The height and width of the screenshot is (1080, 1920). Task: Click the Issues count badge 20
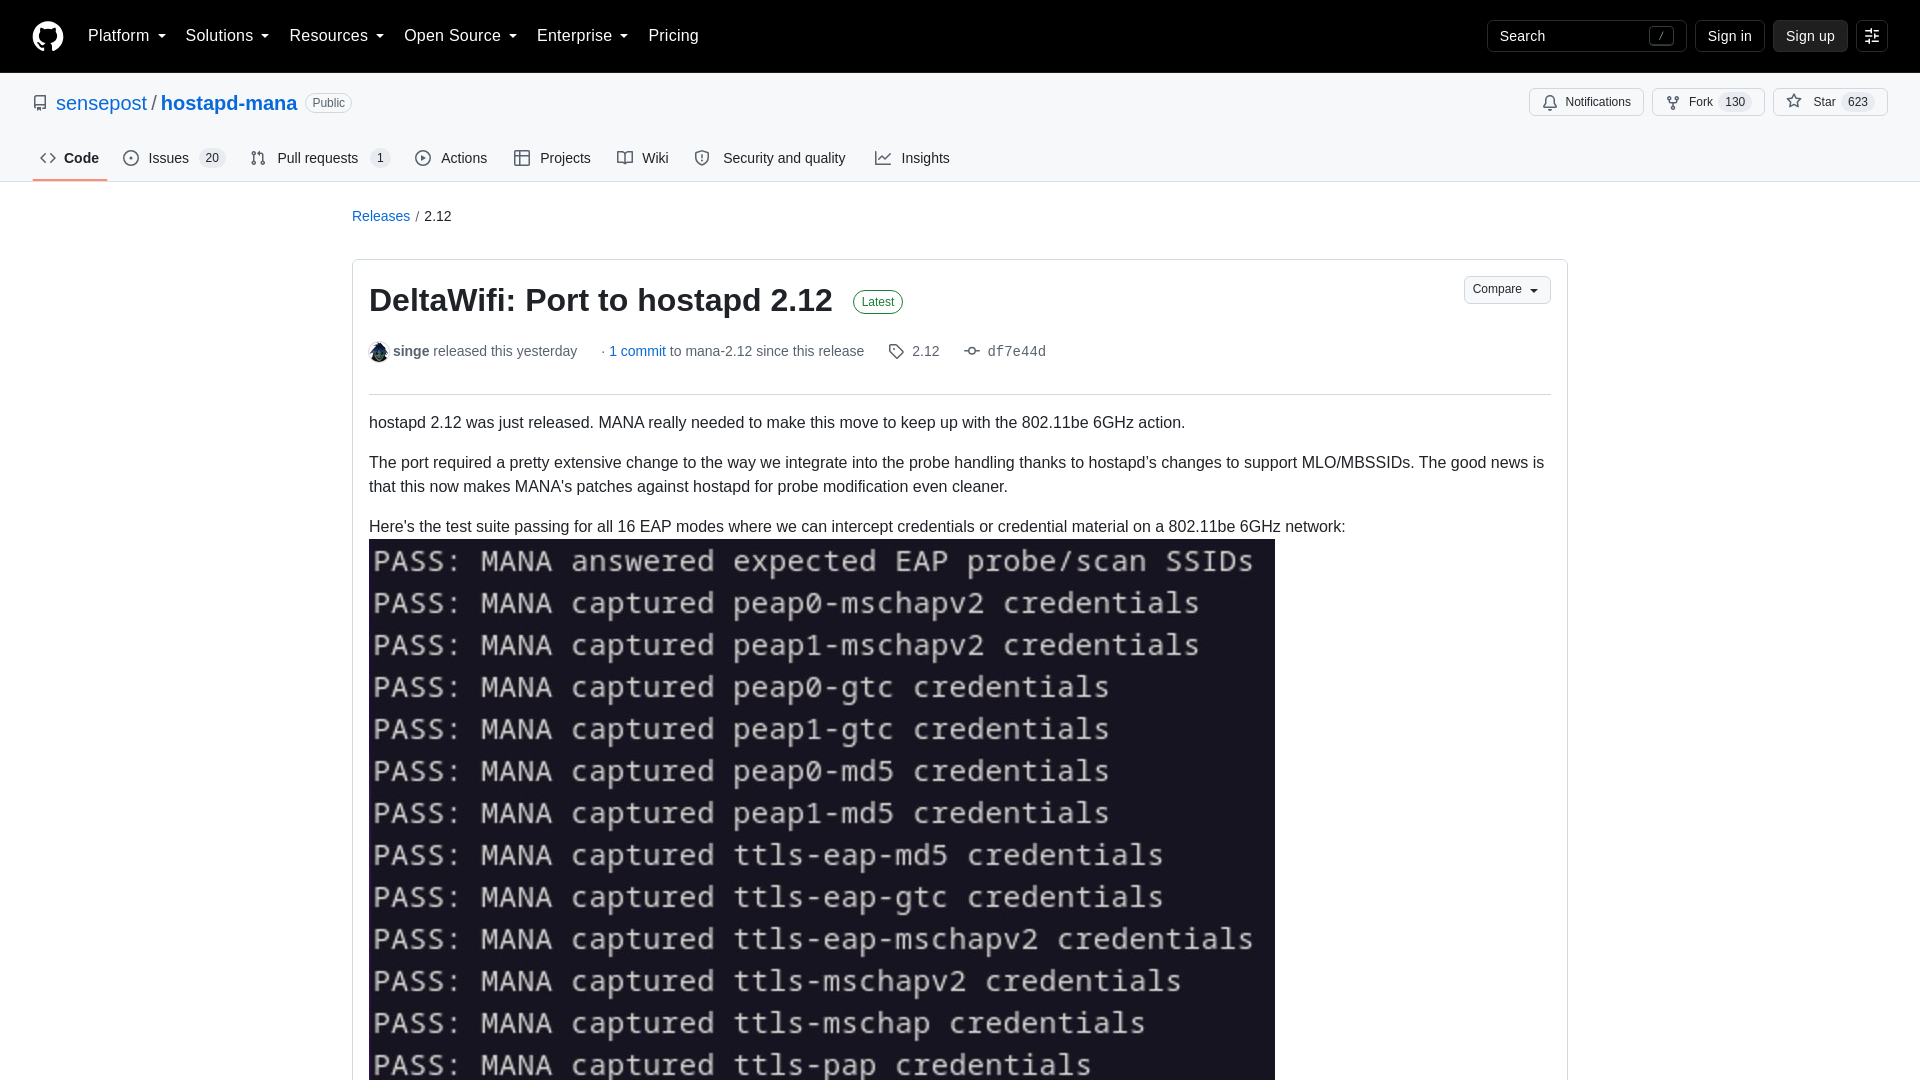click(212, 158)
